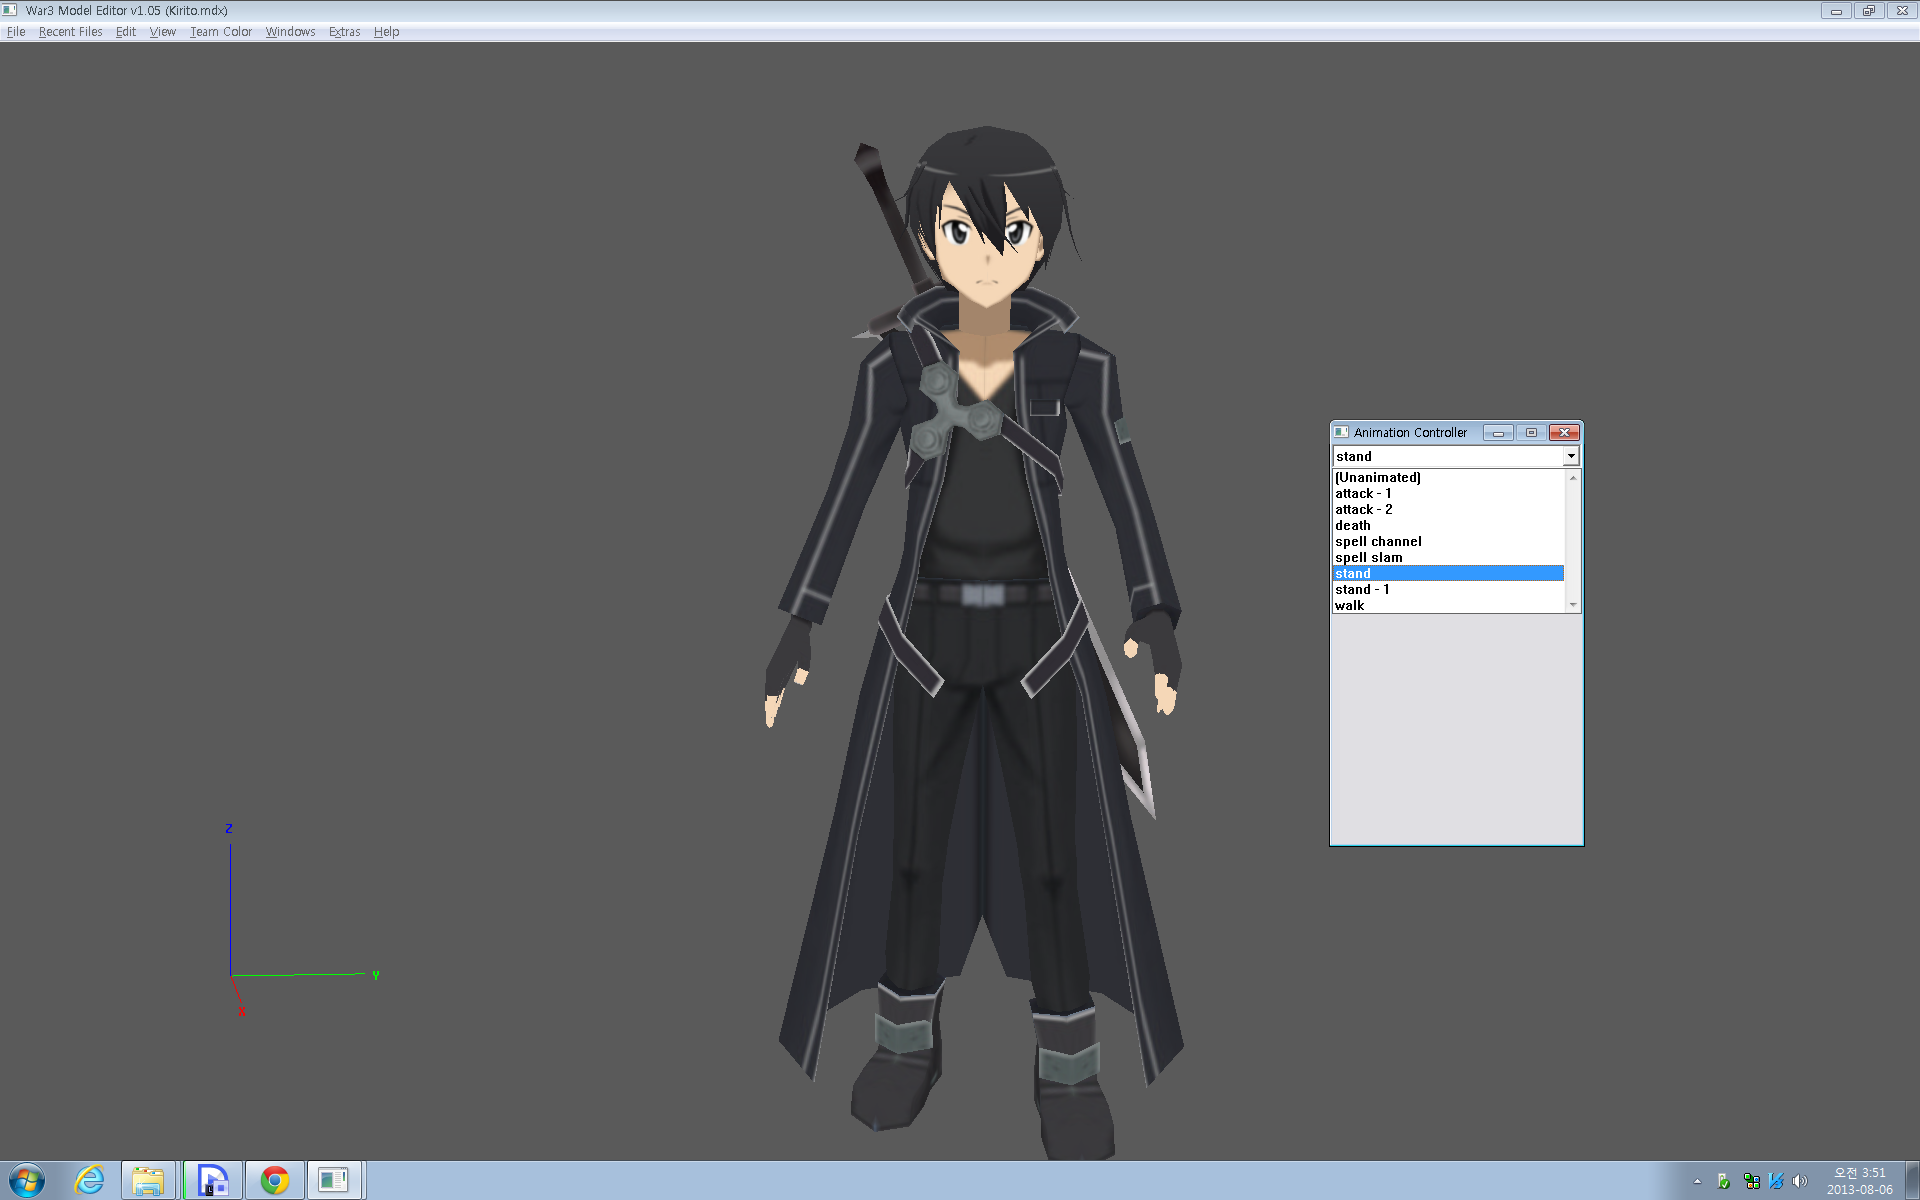Open the Team Color menu
The image size is (1920, 1200).
click(x=221, y=32)
